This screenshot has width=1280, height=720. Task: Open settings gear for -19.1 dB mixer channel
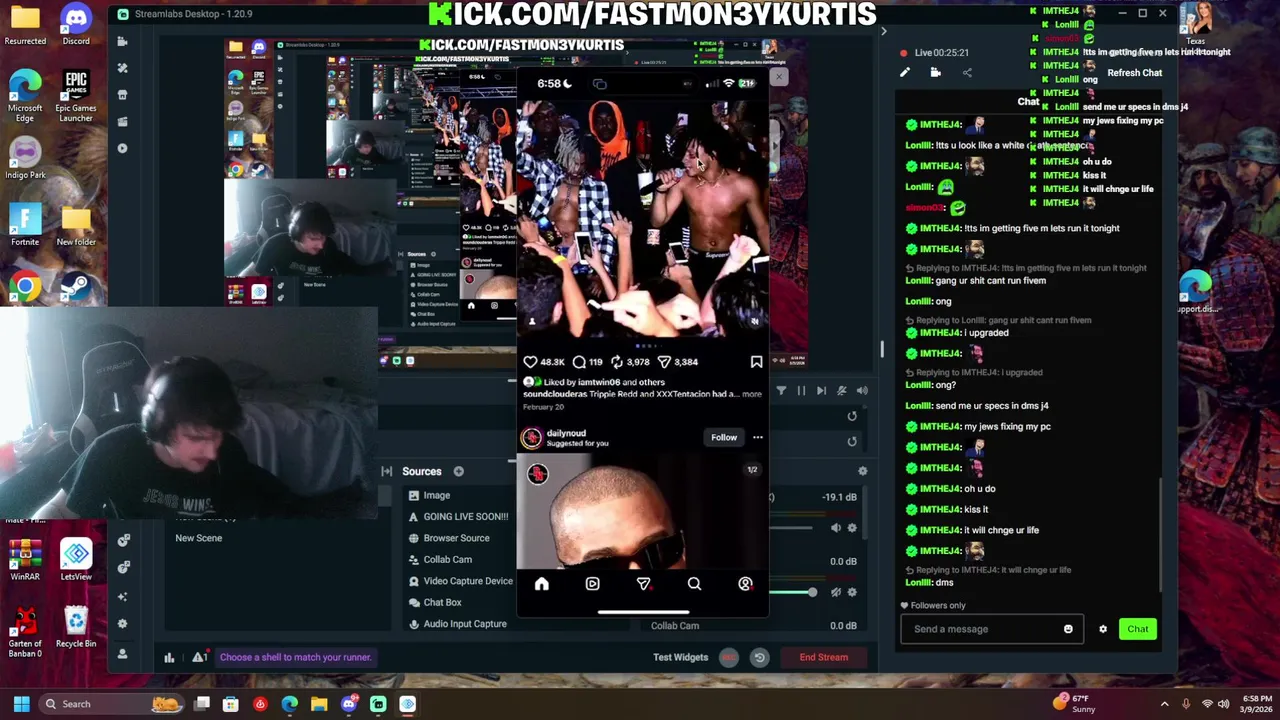(x=852, y=528)
